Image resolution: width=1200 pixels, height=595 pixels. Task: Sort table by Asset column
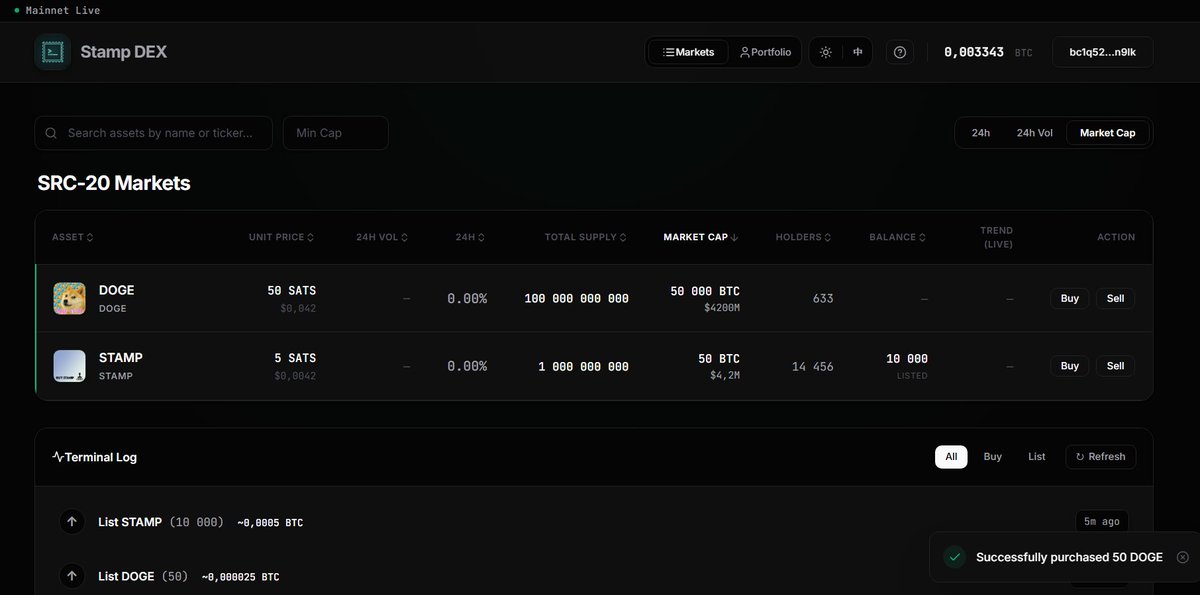coord(73,237)
